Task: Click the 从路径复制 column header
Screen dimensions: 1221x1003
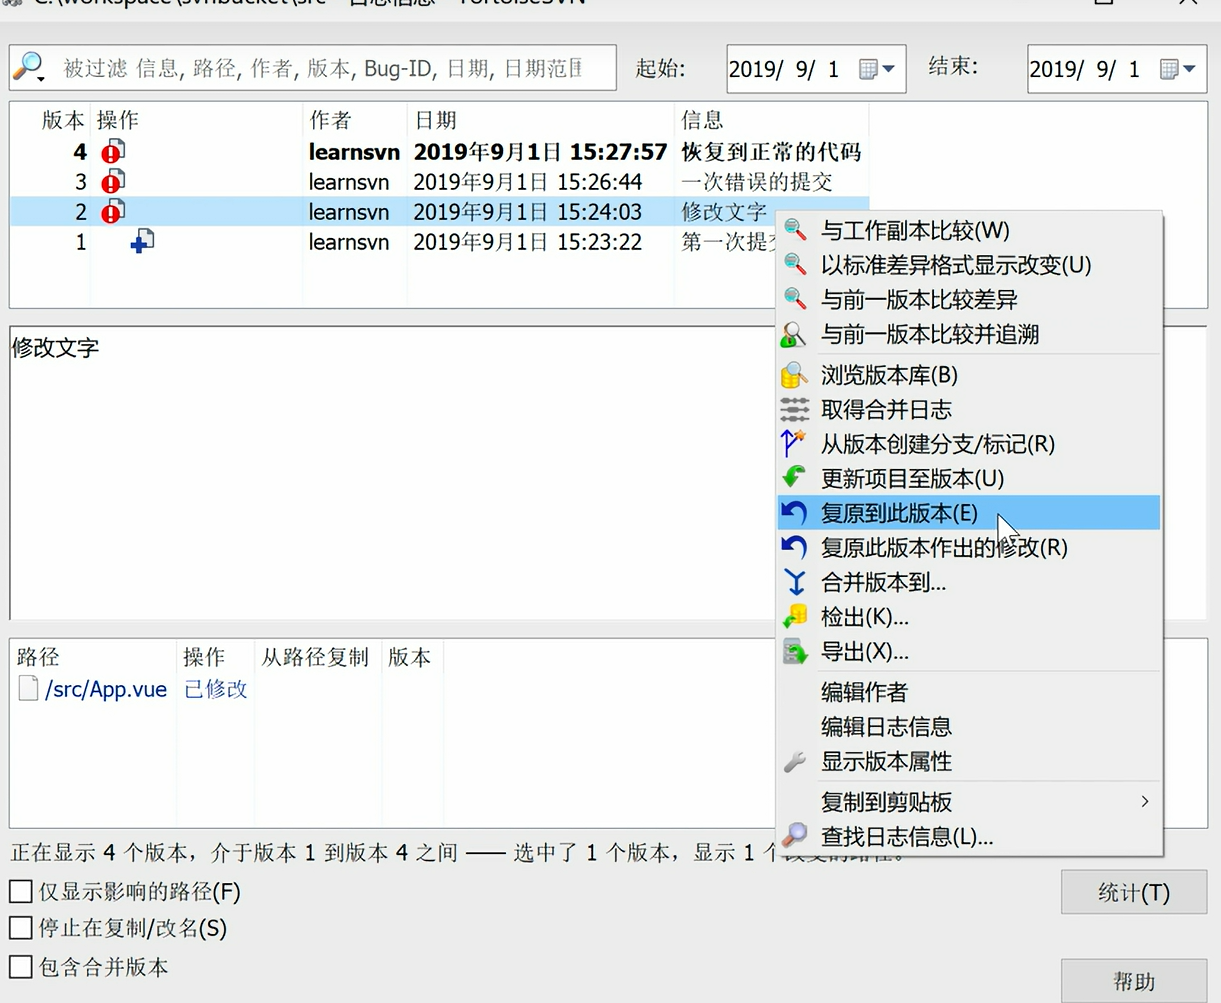Action: click(317, 657)
